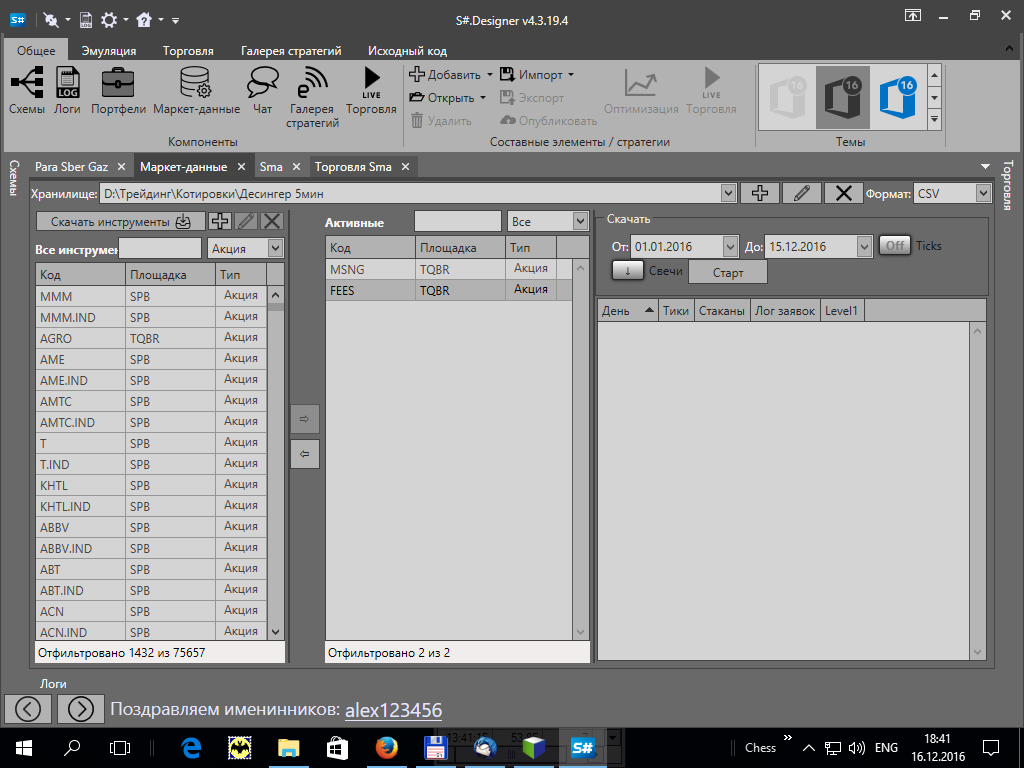Expand the themes gallery more arrow
The height and width of the screenshot is (768, 1024).
935,119
